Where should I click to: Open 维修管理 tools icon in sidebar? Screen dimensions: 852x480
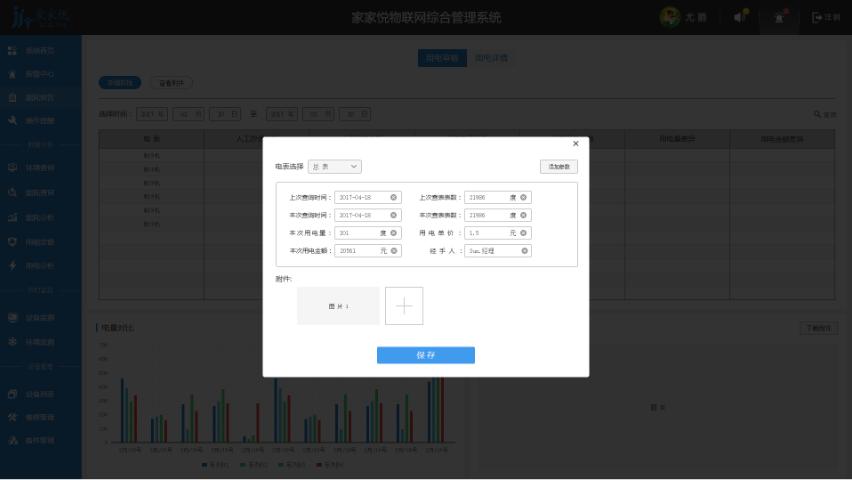(12, 417)
